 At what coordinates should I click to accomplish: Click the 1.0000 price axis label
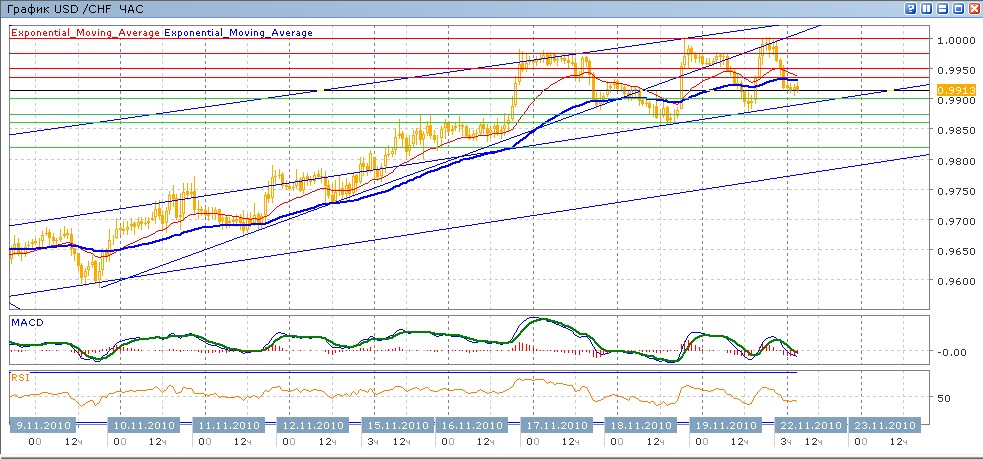tap(954, 40)
